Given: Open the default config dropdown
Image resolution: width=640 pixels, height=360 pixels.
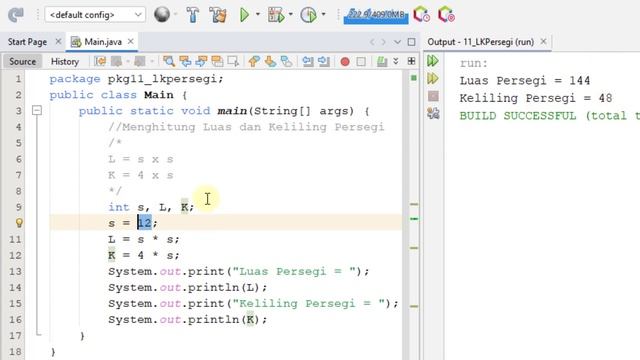Looking at the screenshot, I should coord(95,15).
